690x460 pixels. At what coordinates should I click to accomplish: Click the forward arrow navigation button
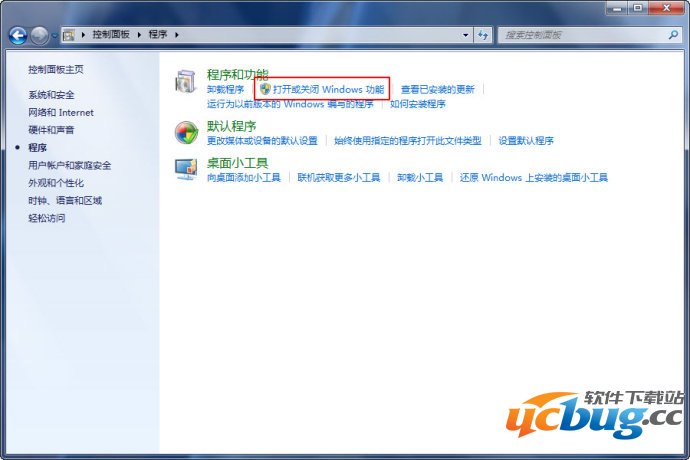pyautogui.click(x=40, y=35)
